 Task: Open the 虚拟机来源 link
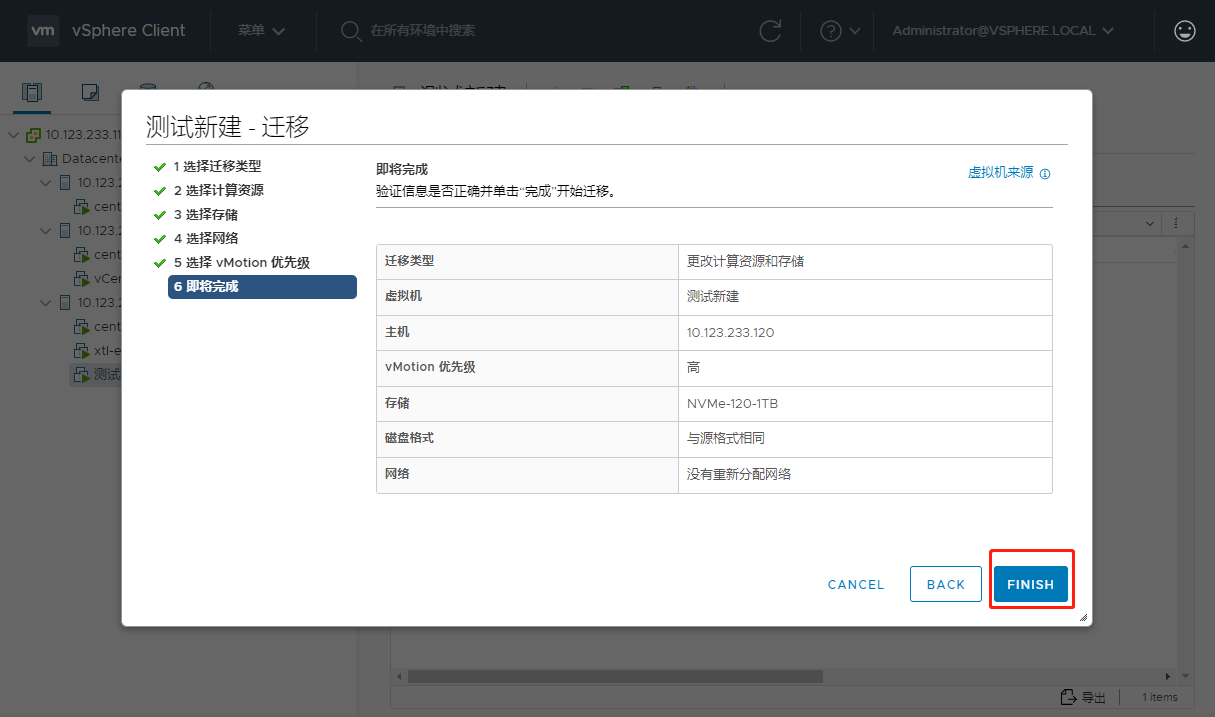tap(1000, 172)
